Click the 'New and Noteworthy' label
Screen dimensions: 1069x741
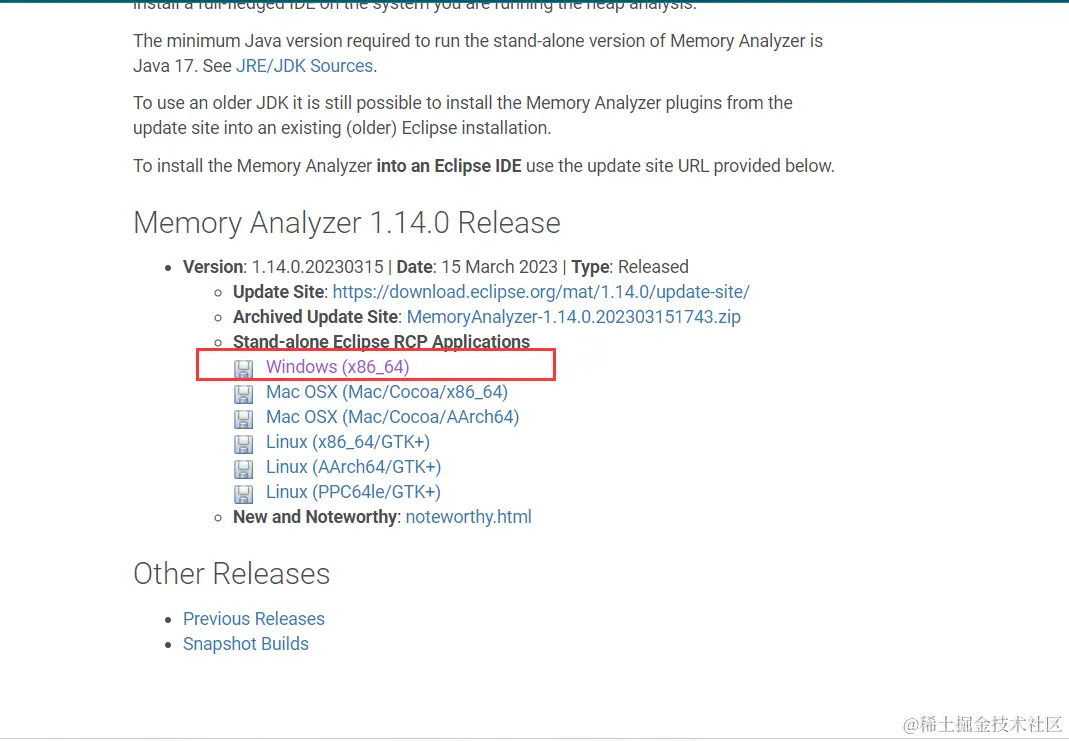(315, 517)
